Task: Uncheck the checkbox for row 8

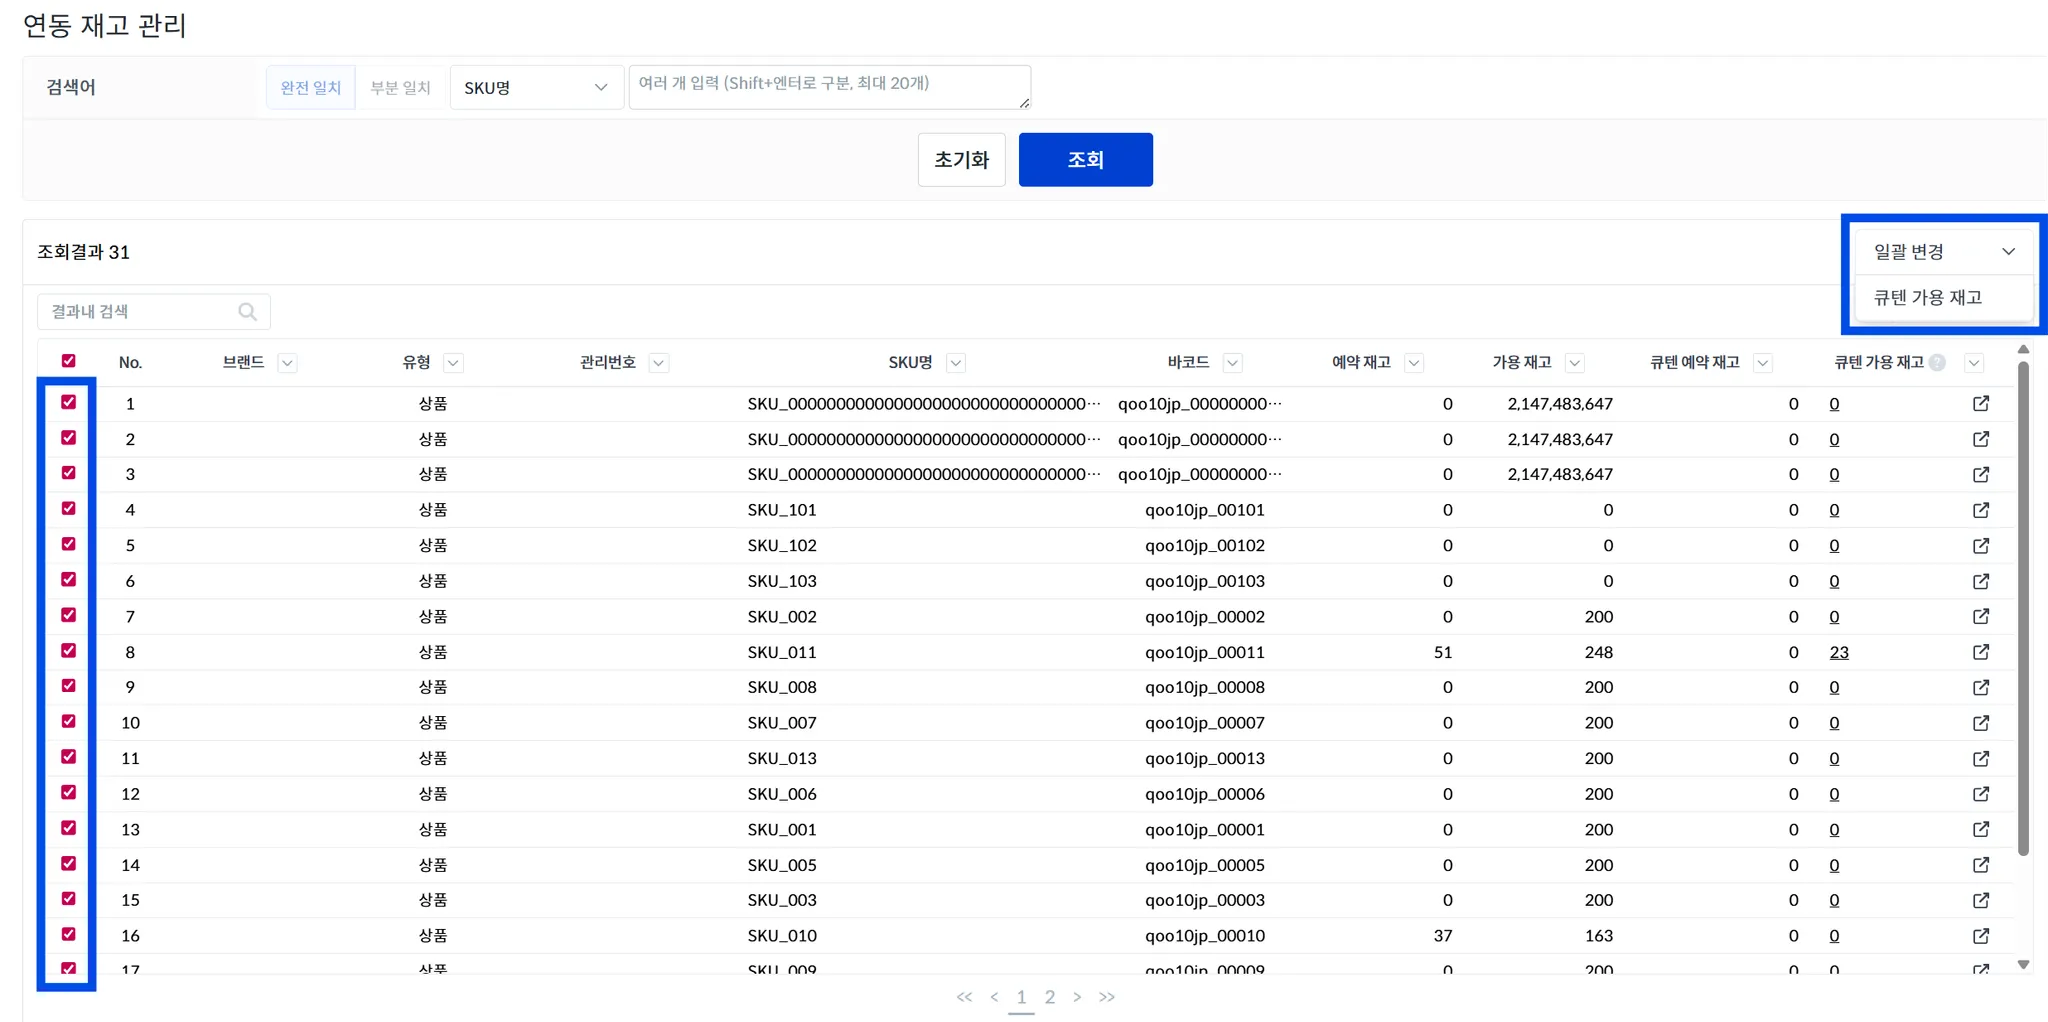Action: [69, 650]
